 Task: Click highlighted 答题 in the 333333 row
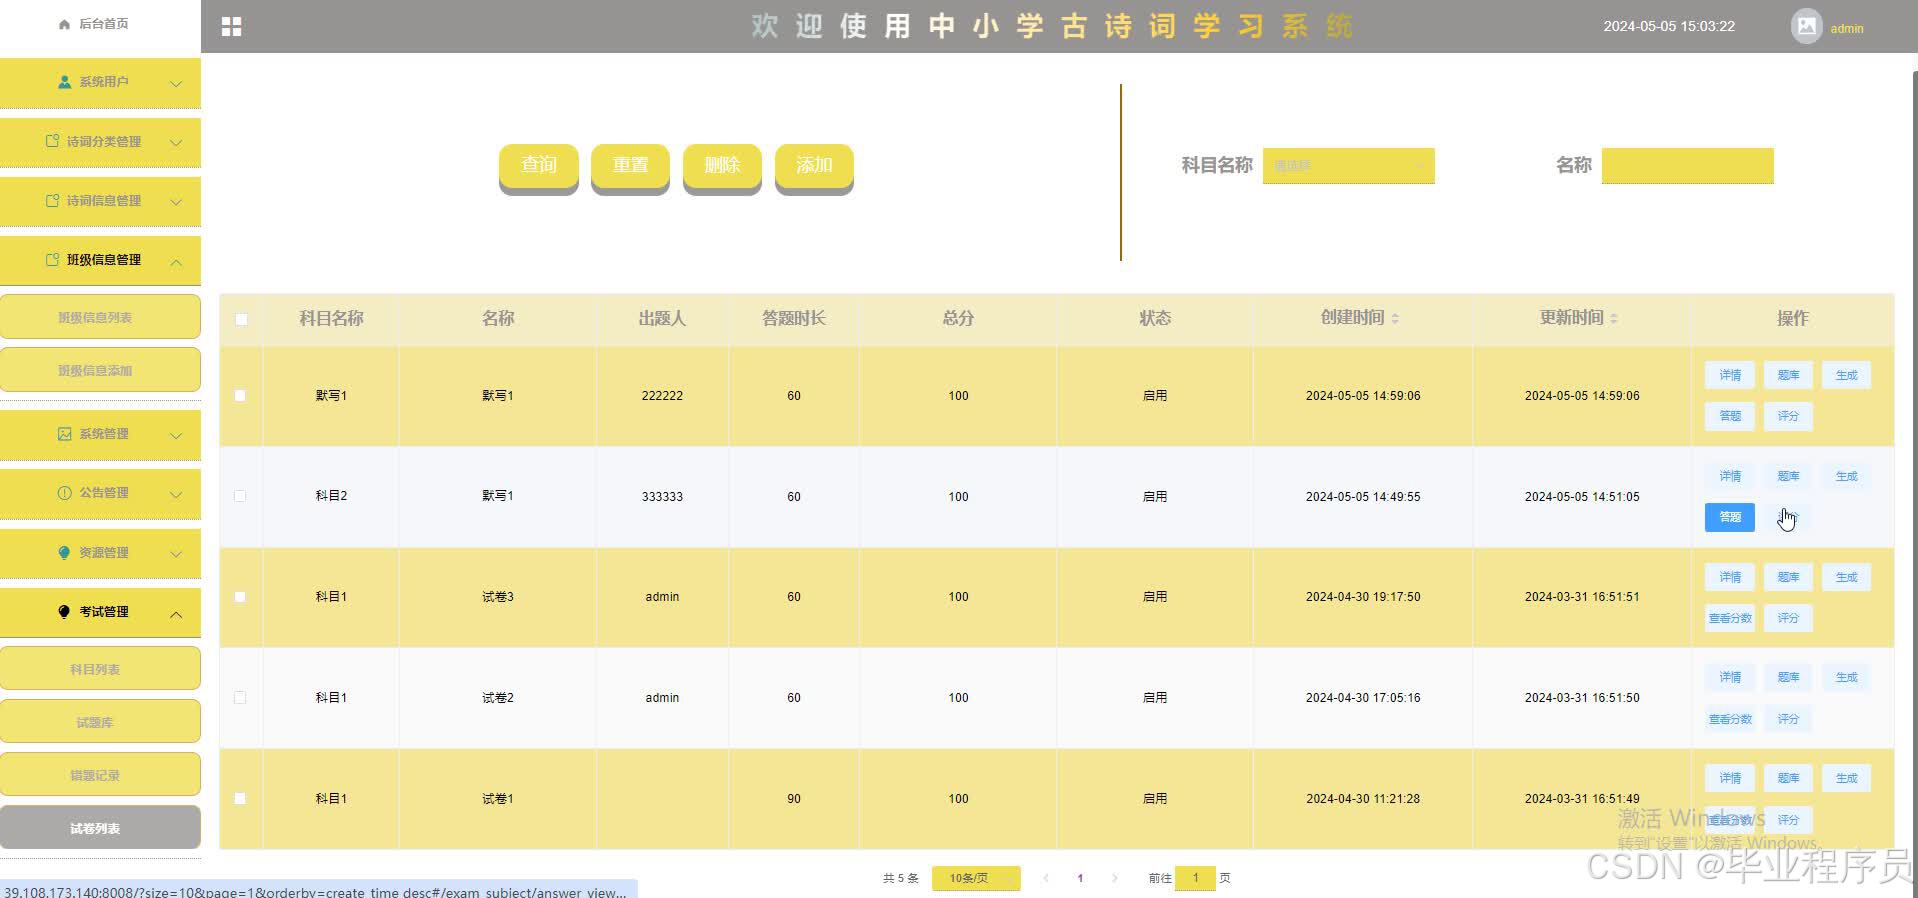pos(1730,517)
